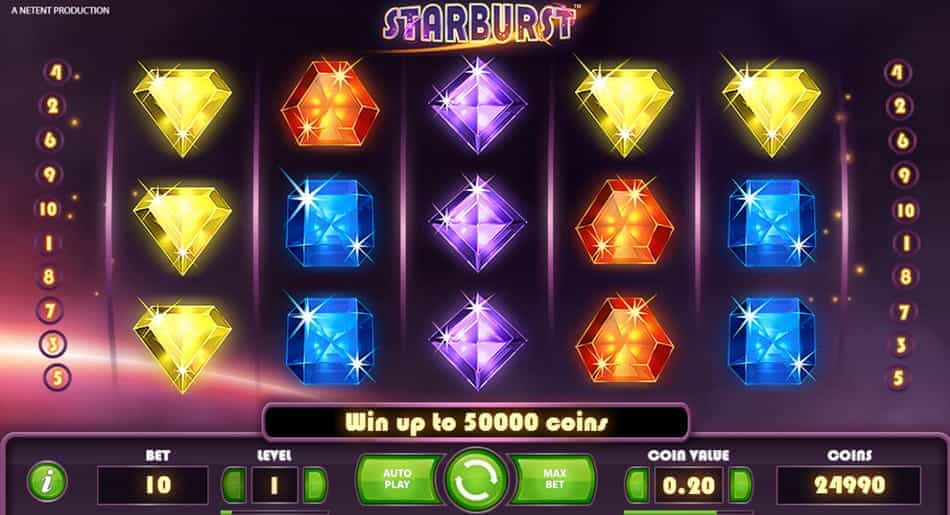Image resolution: width=950 pixels, height=515 pixels.
Task: Highlight payline 5 on the right side
Action: [x=899, y=378]
